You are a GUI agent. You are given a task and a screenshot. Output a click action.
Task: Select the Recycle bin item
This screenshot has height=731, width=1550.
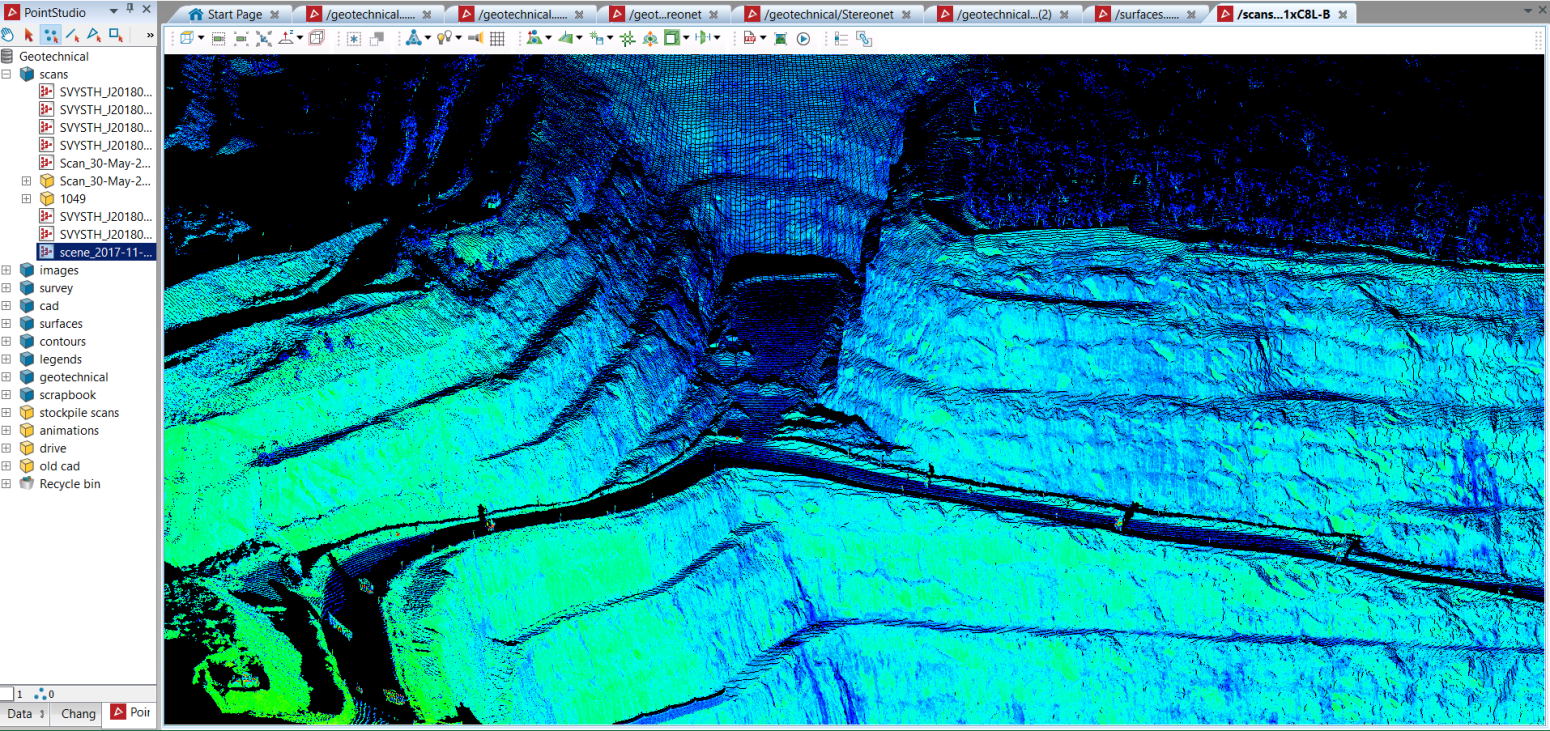tap(69, 484)
